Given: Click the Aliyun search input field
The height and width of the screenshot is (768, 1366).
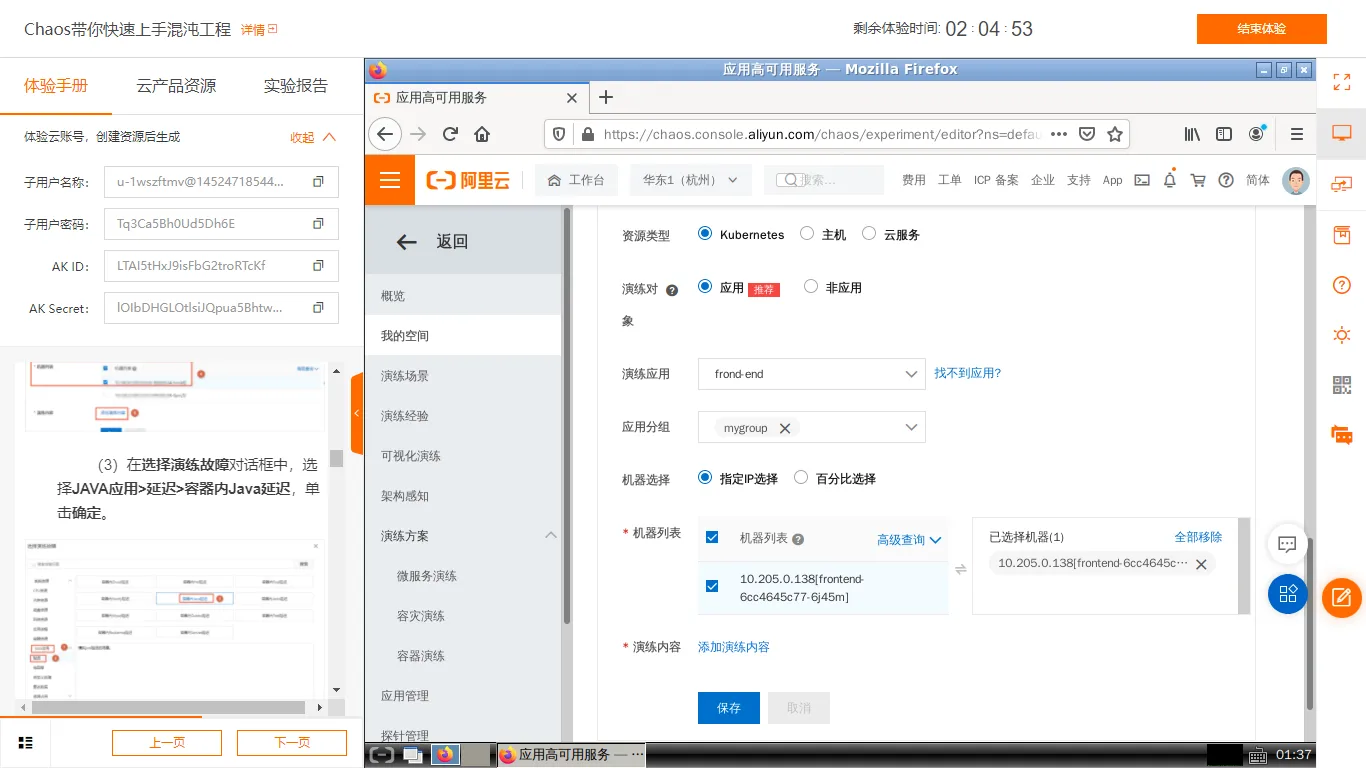Looking at the screenshot, I should pyautogui.click(x=824, y=180).
